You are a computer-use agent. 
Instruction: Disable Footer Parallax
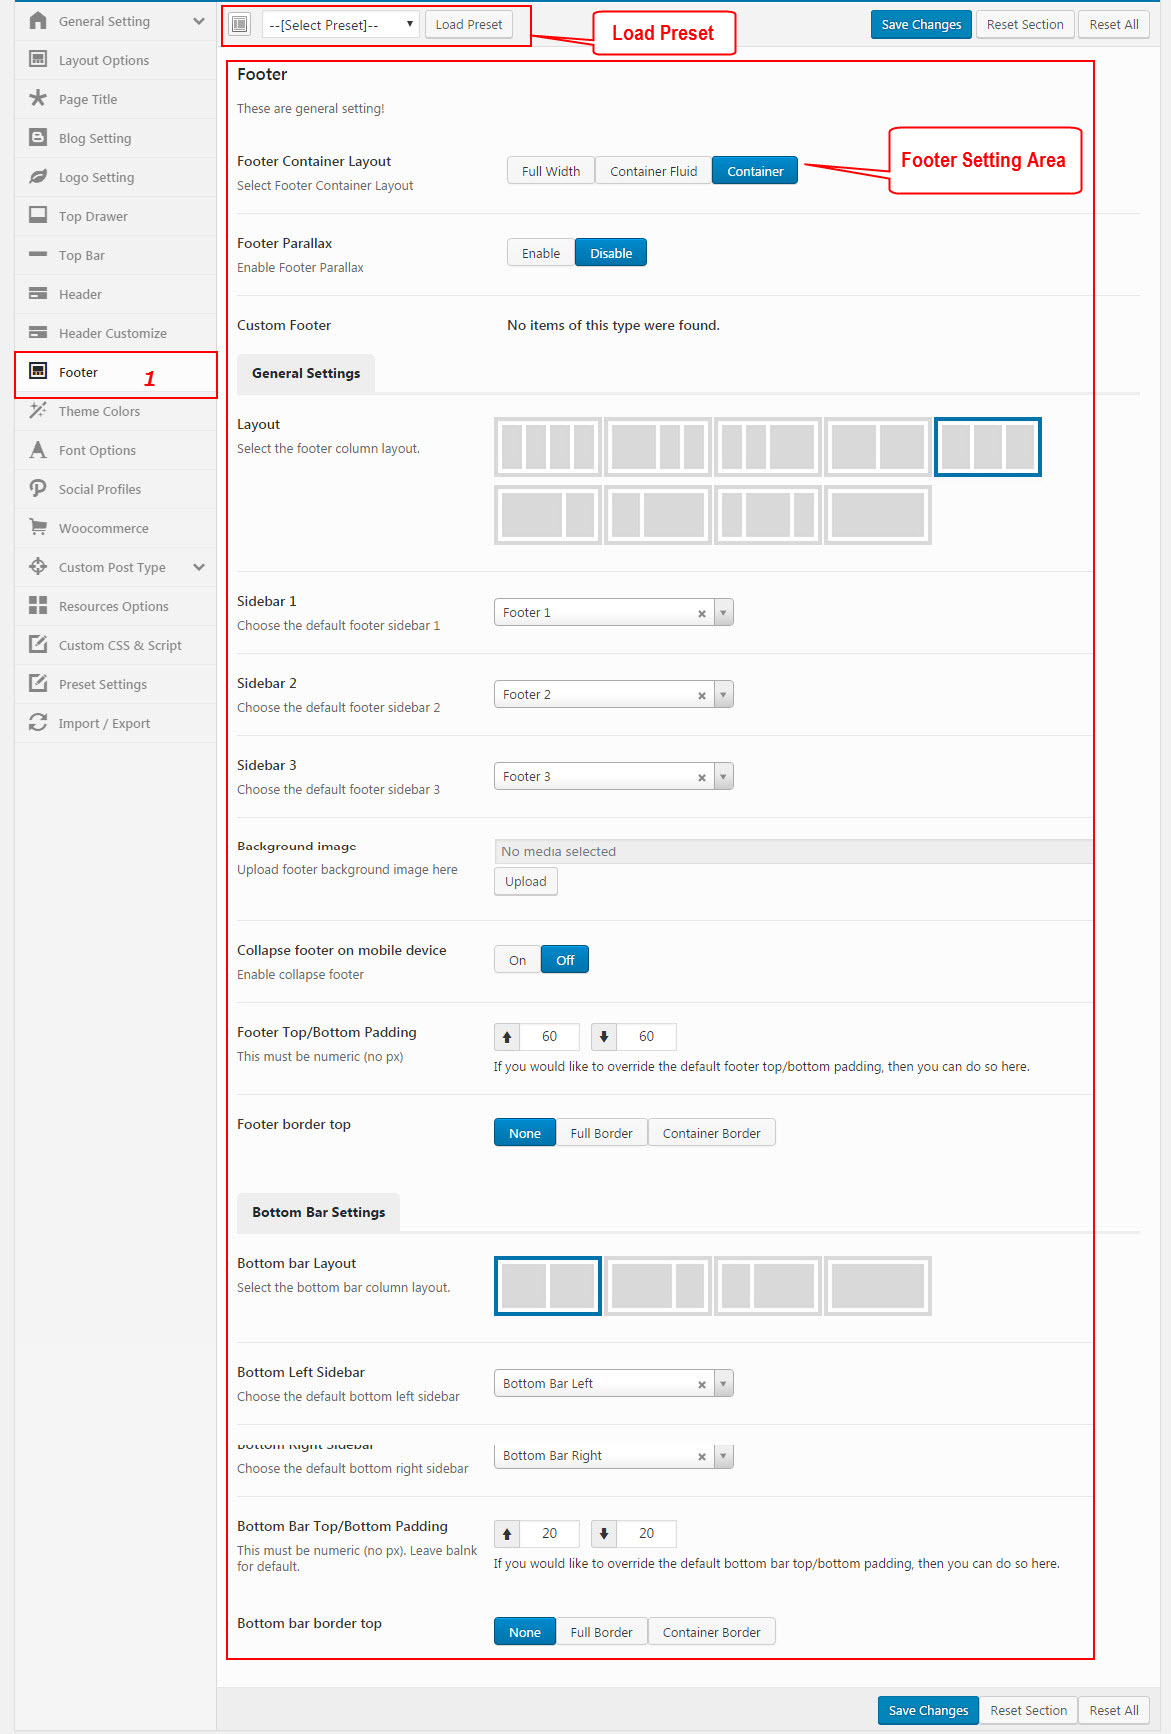click(611, 253)
